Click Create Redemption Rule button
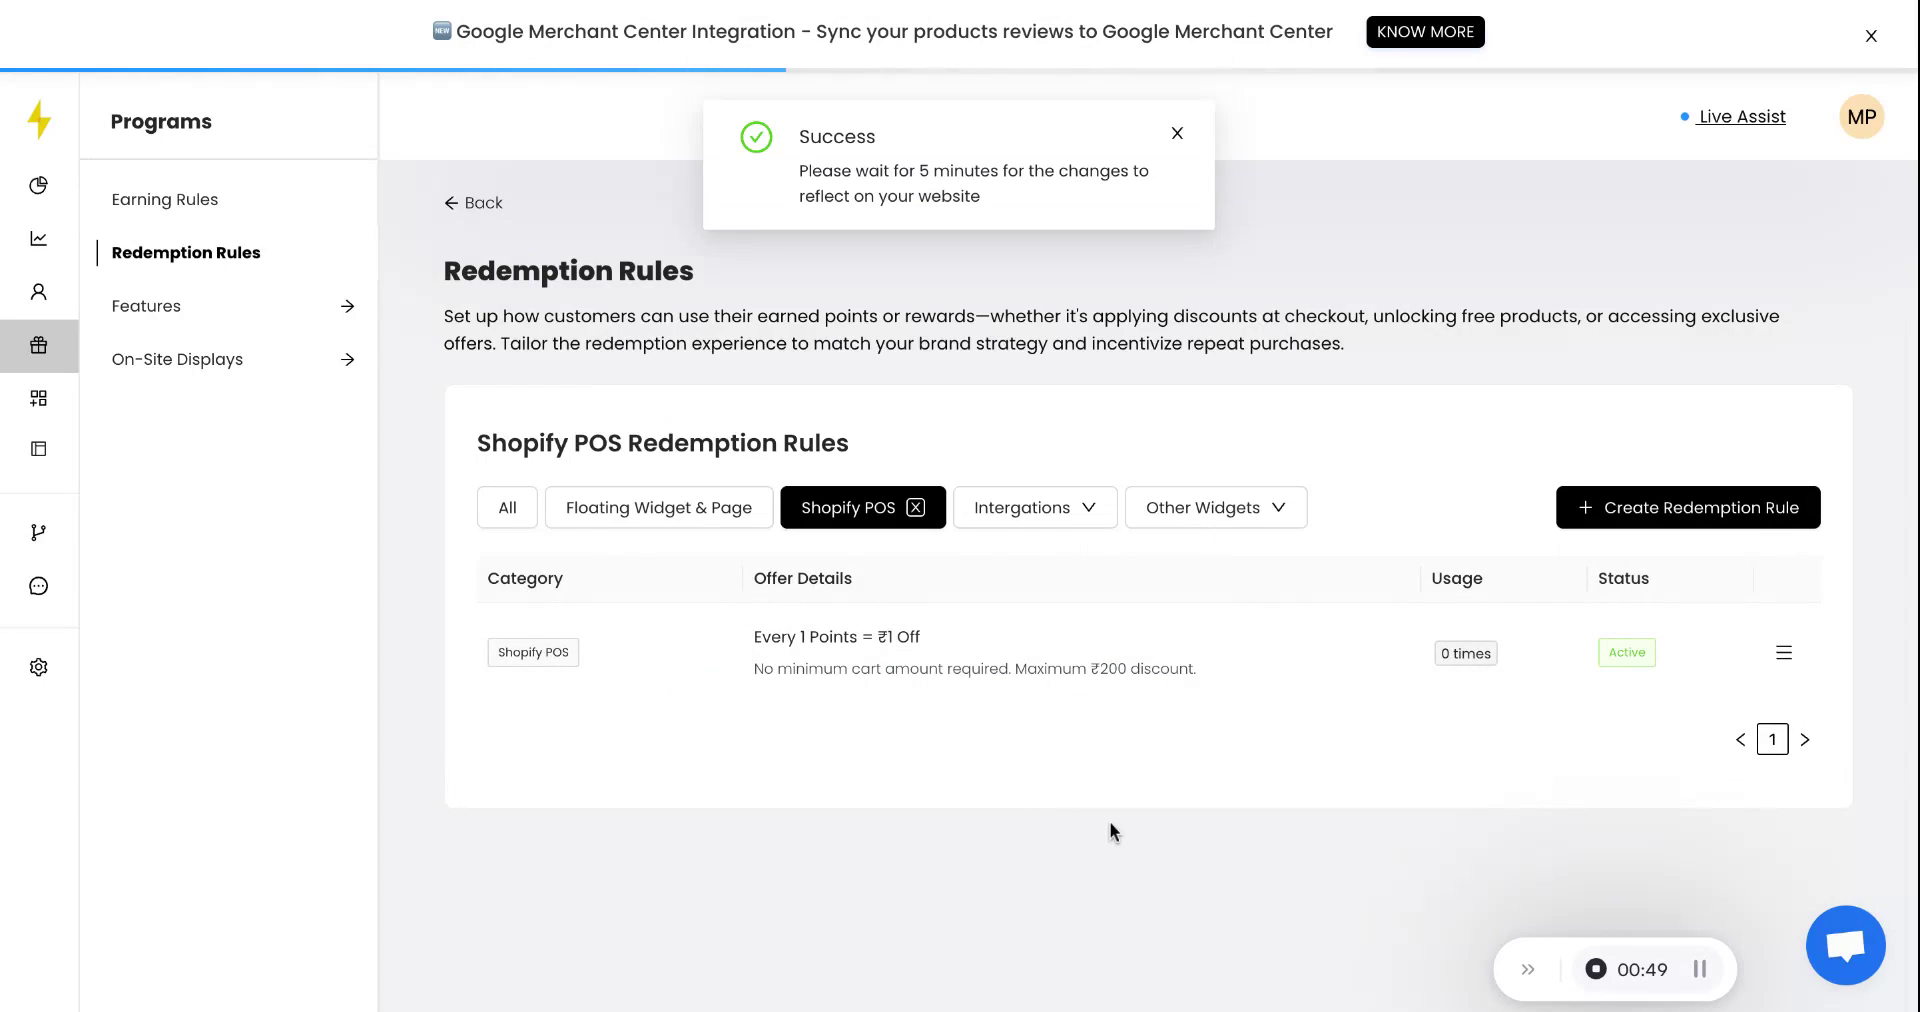 [x=1687, y=507]
